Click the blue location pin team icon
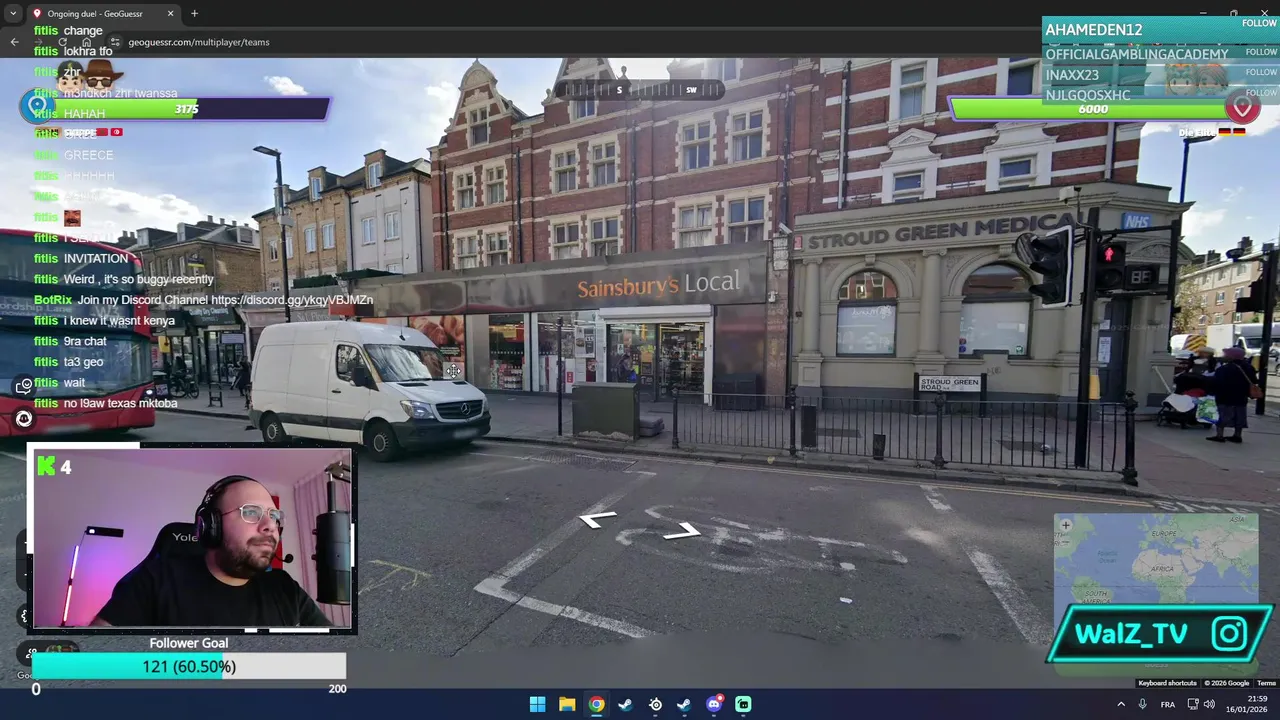This screenshot has height=720, width=1280. (x=37, y=105)
